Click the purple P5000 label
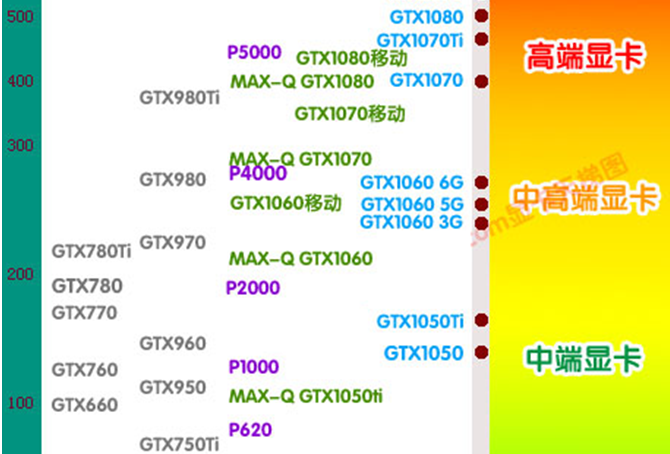Image resolution: width=670 pixels, height=454 pixels. point(254,52)
